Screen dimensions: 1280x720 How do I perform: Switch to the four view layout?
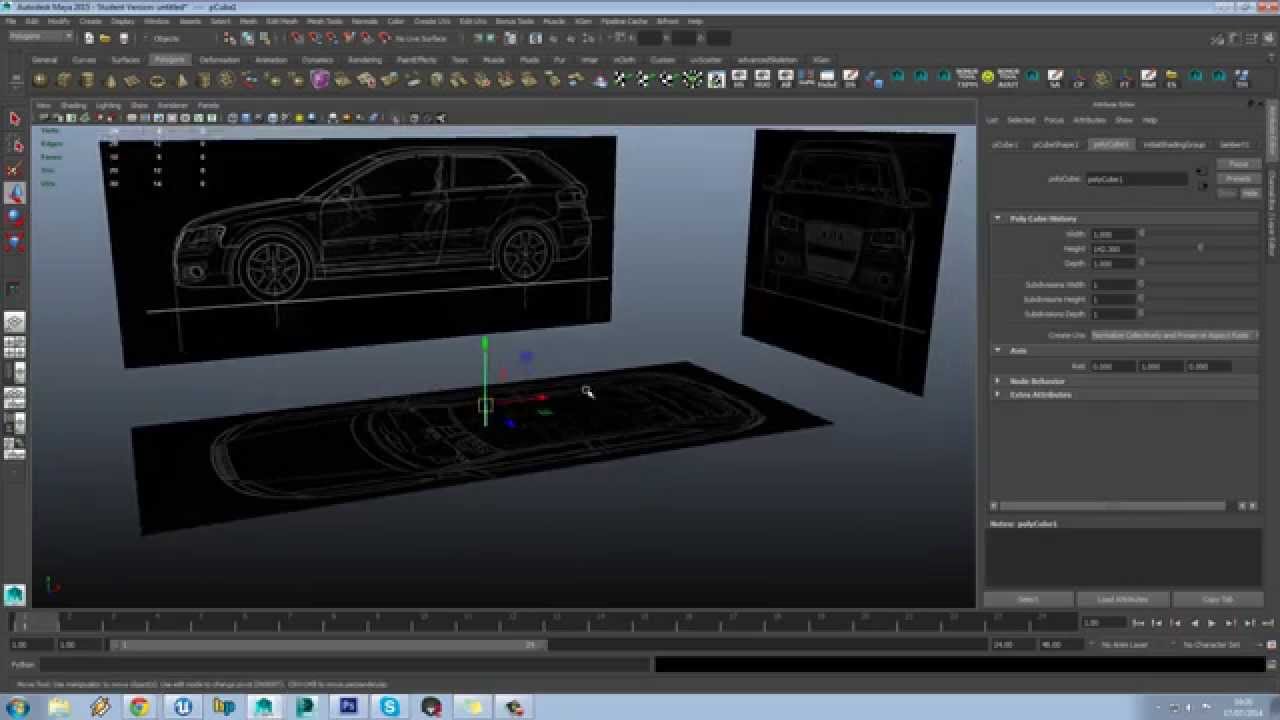(14, 347)
